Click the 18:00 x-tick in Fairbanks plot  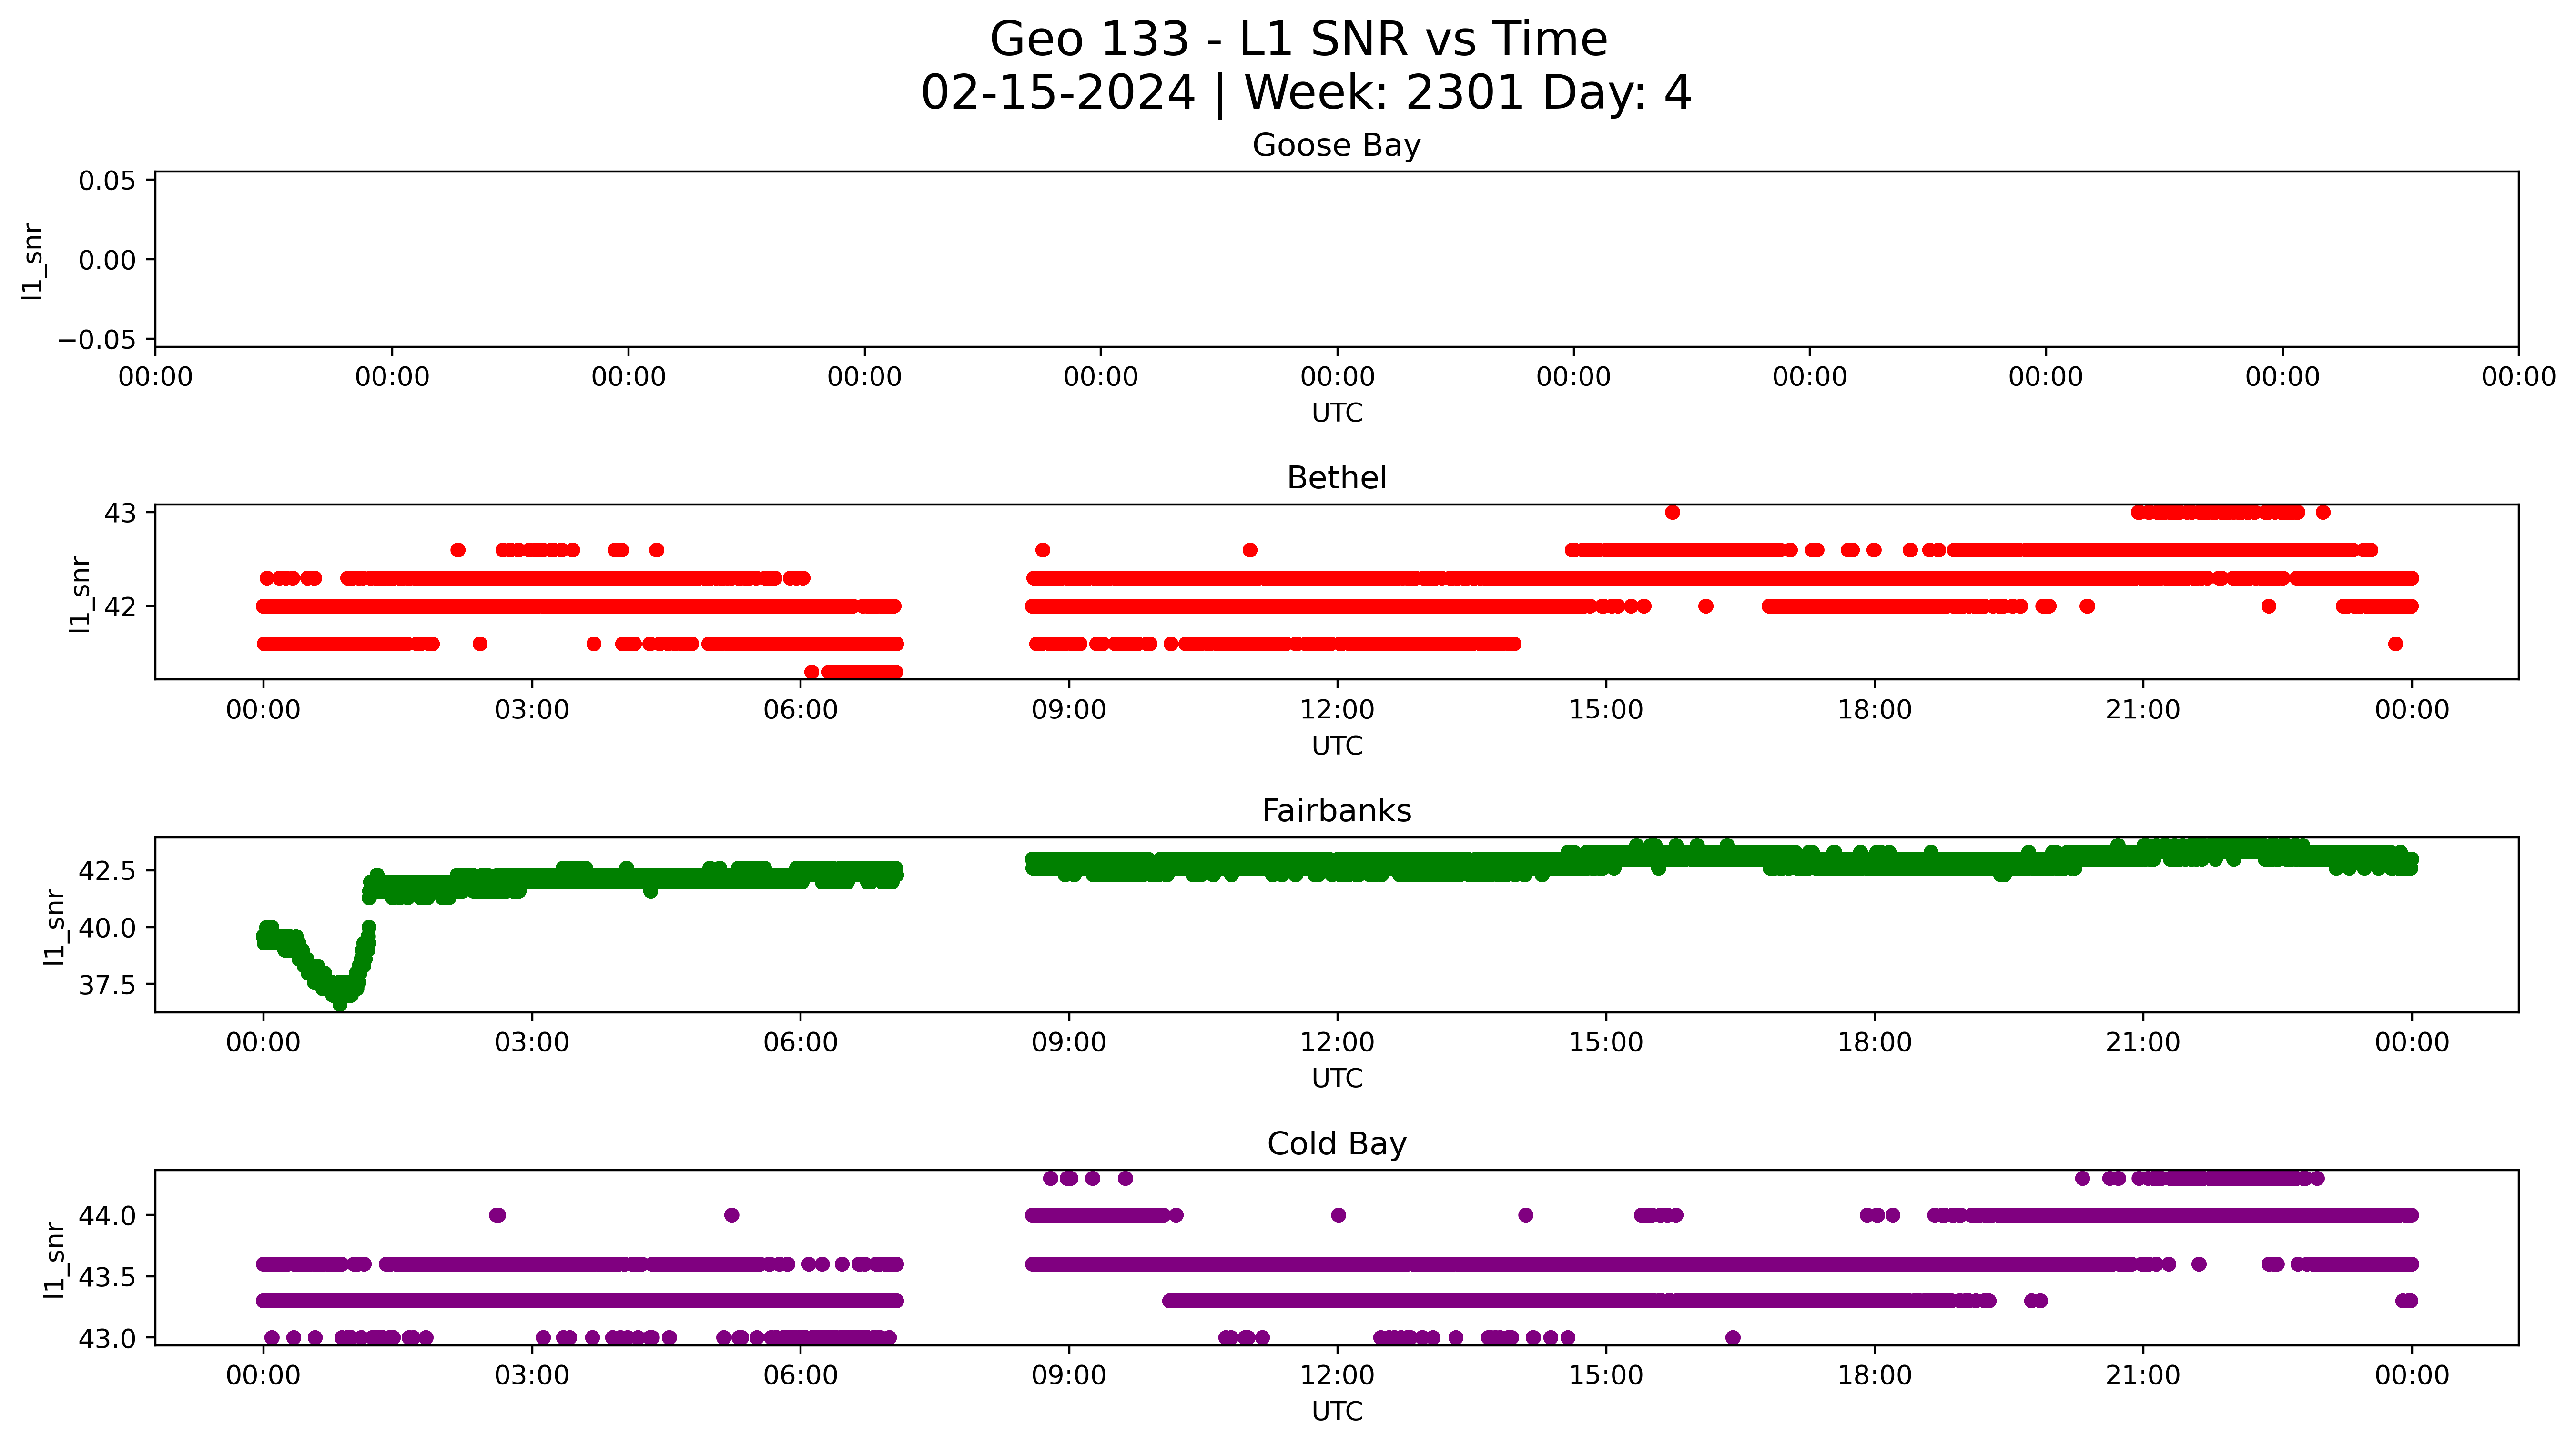coord(1874,1042)
